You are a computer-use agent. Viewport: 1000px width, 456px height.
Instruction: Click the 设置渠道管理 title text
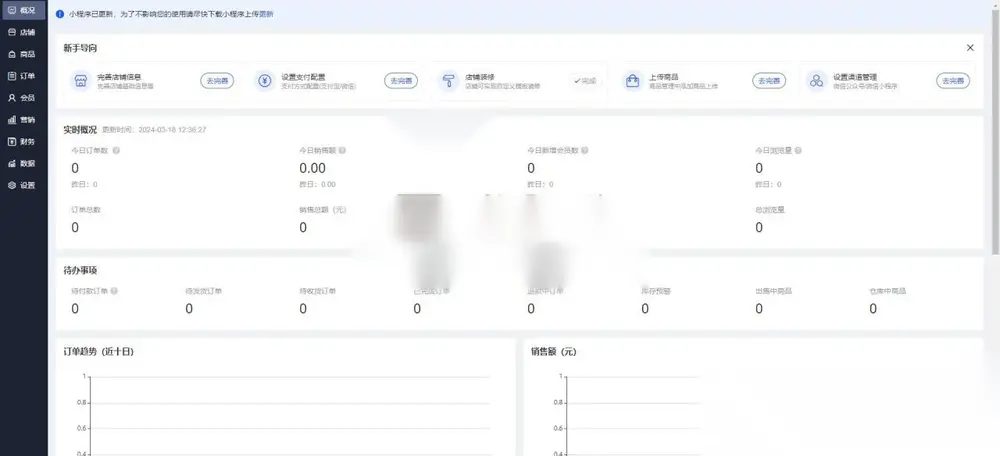pos(855,77)
